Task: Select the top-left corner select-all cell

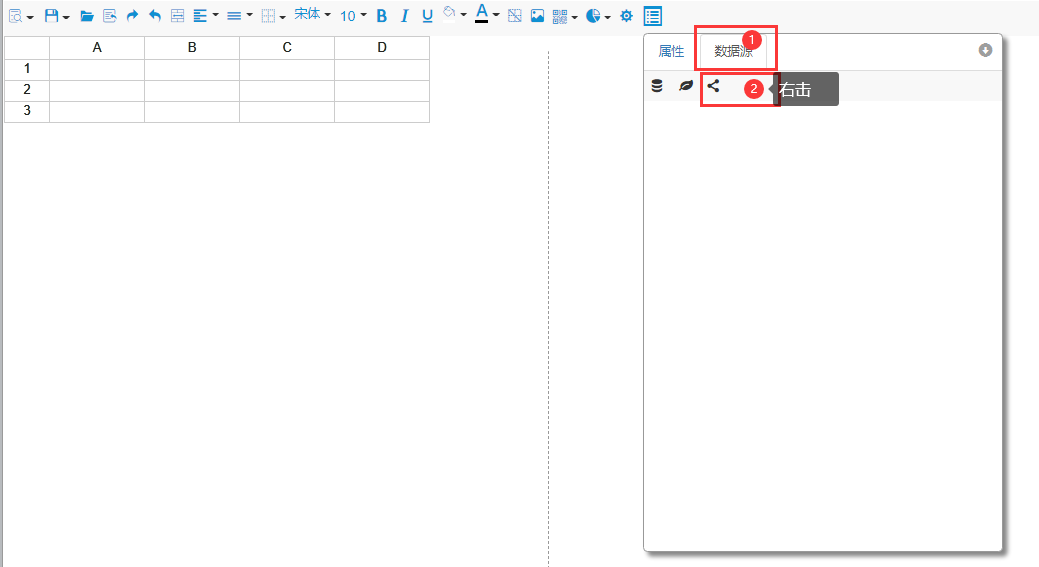Action: coord(27,48)
